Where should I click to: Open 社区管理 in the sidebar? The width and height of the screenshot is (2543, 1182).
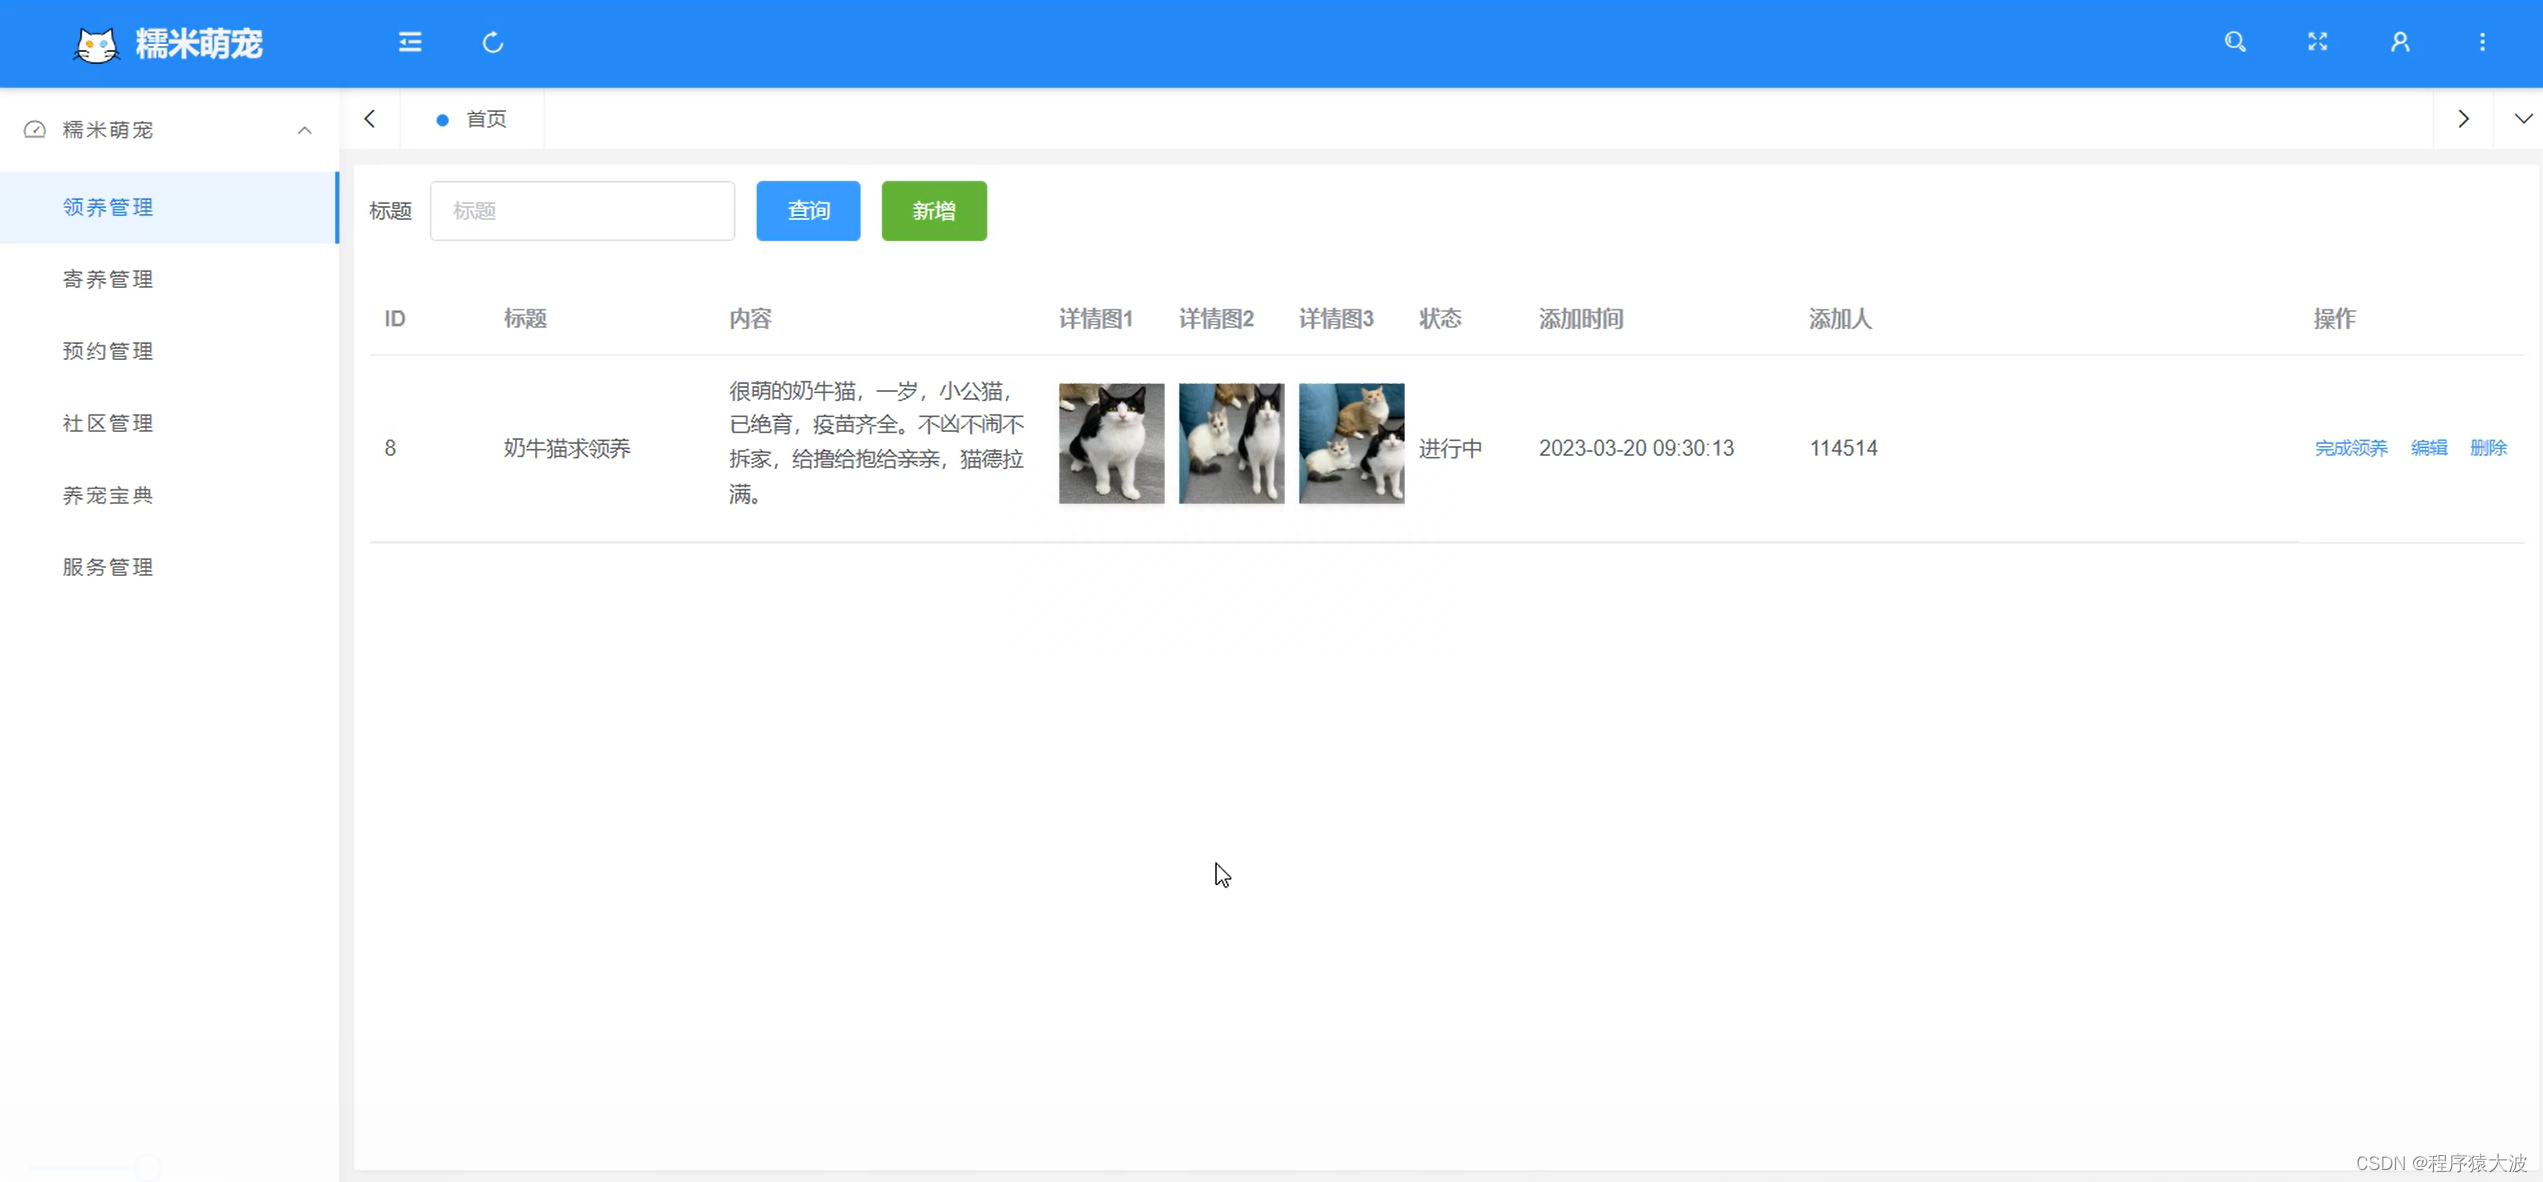[107, 423]
